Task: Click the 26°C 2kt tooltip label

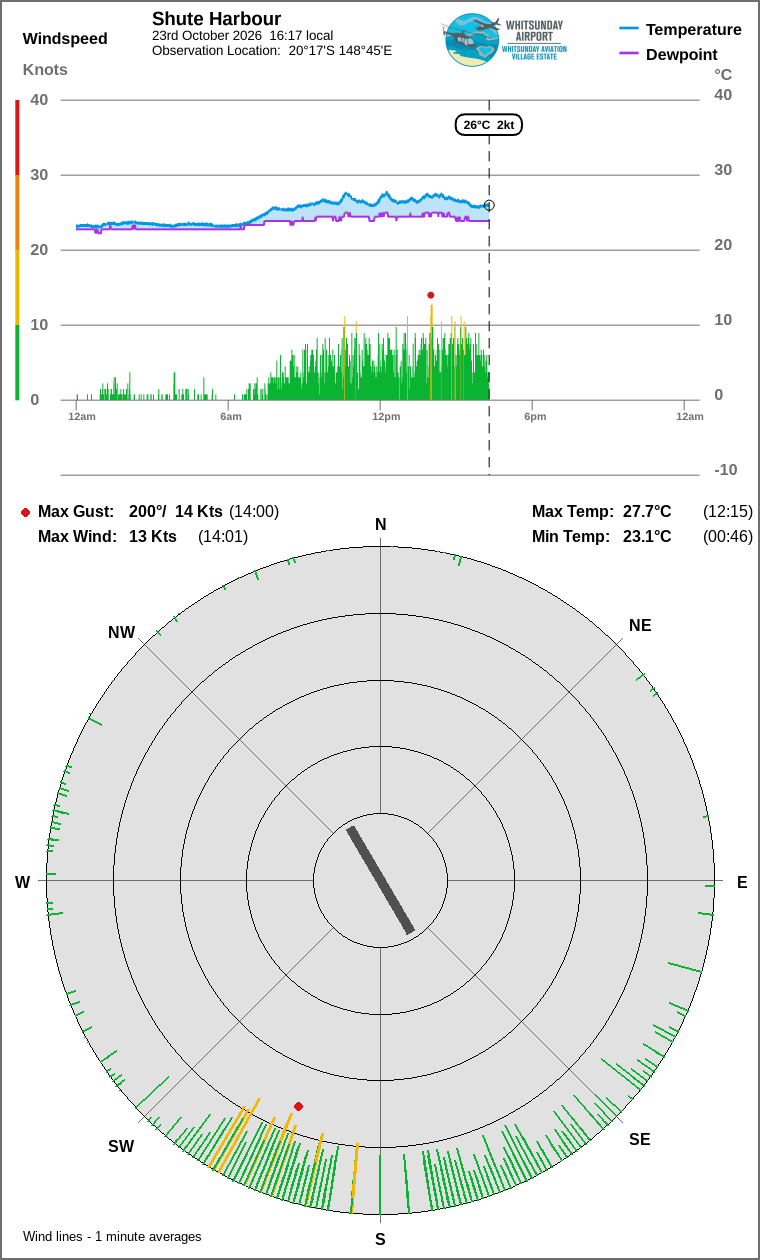Action: coord(489,125)
